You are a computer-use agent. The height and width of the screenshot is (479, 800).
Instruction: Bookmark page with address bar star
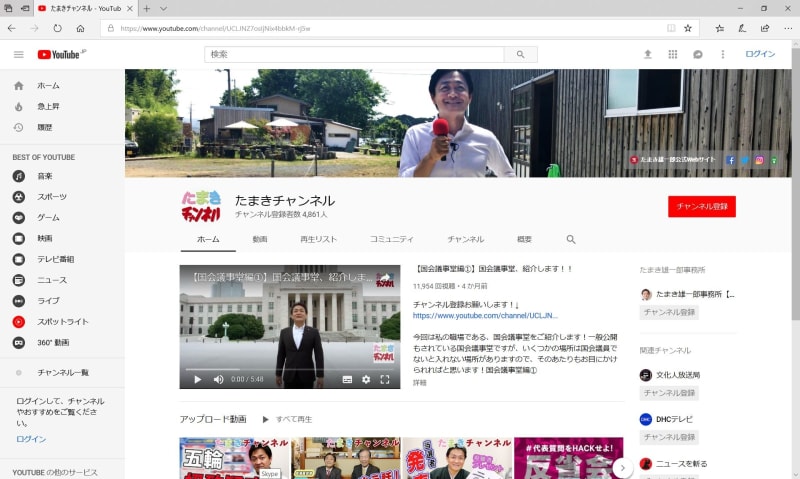688,29
